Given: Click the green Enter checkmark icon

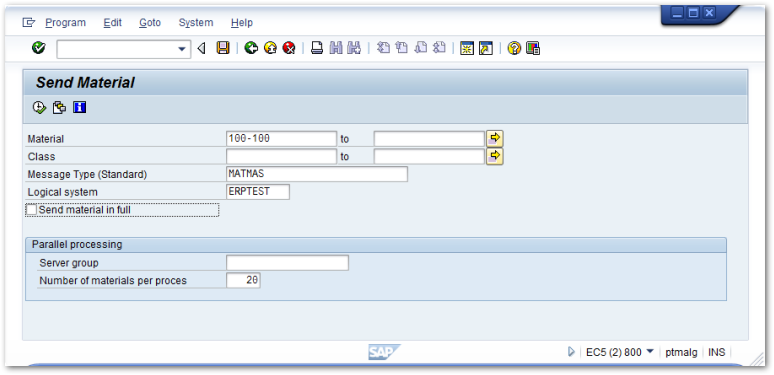Looking at the screenshot, I should (x=39, y=48).
